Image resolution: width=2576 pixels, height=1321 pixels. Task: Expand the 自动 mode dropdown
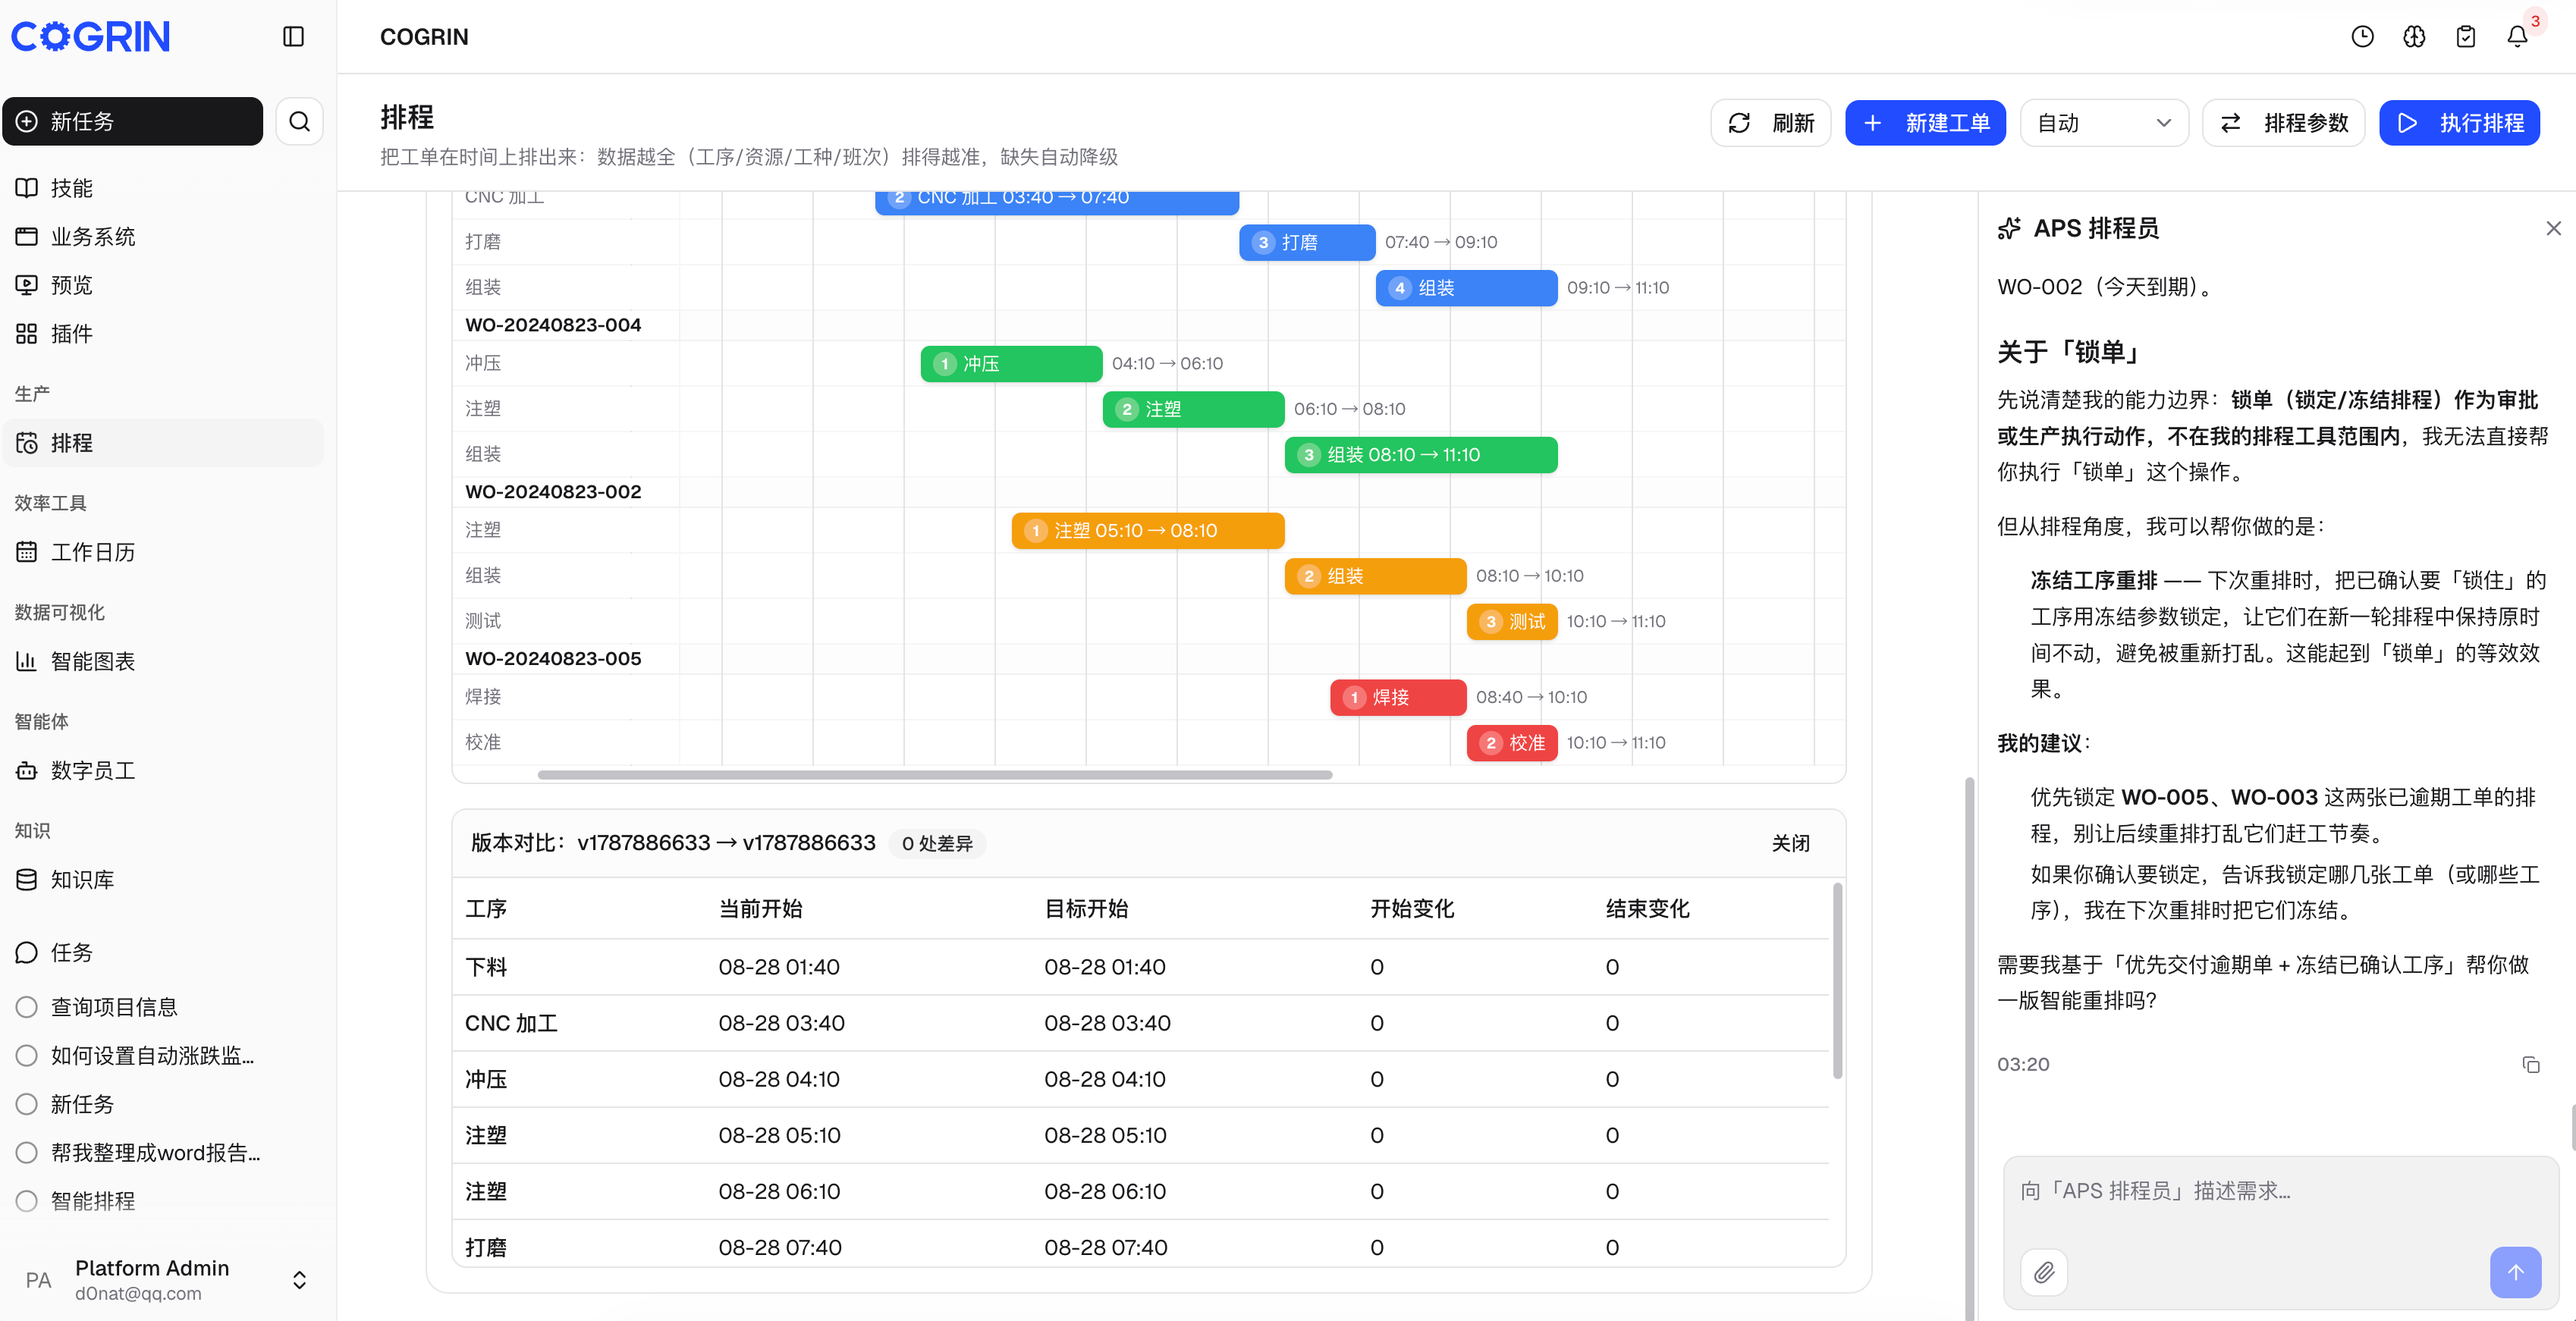point(2104,123)
